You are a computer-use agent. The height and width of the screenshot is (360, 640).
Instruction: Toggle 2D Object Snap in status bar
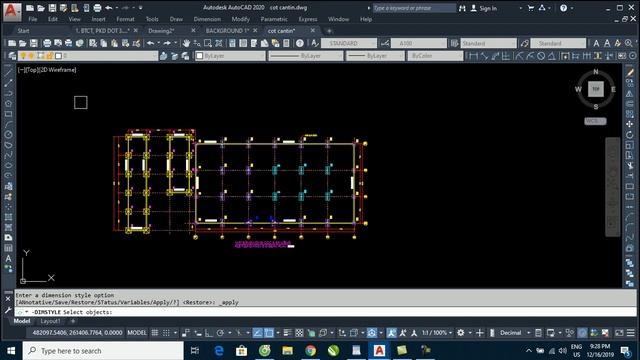click(269, 333)
